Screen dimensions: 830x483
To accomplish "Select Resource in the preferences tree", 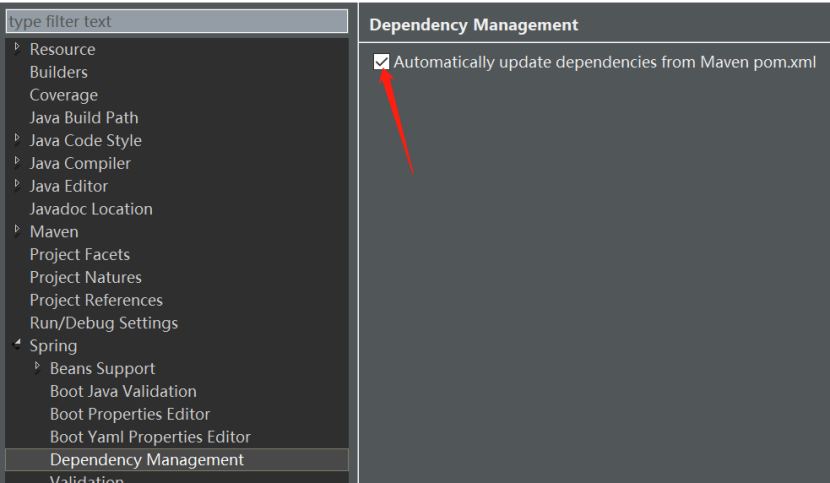I will pos(62,49).
